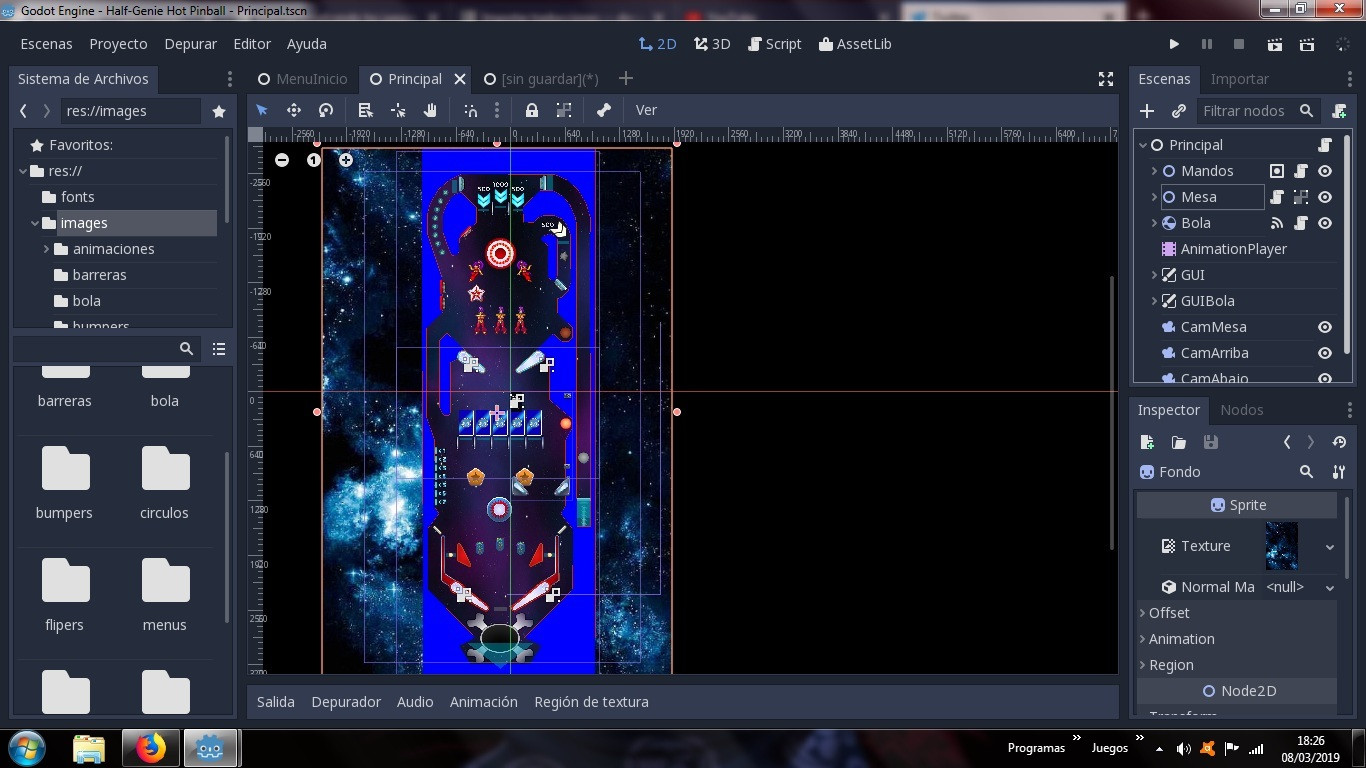Screen dimensions: 1366x768
Task: Open history tools icon in Inspector
Action: pos(1339,442)
